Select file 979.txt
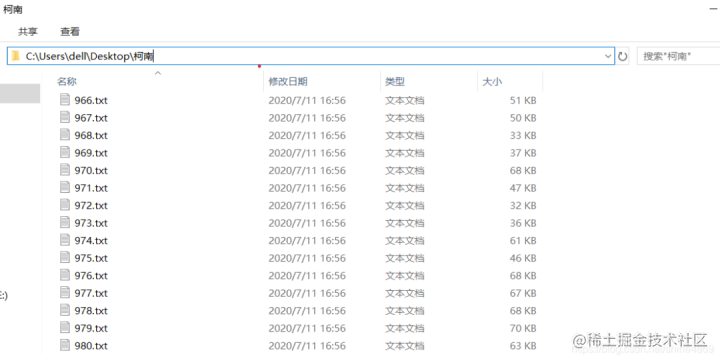The width and height of the screenshot is (720, 361). 91,328
